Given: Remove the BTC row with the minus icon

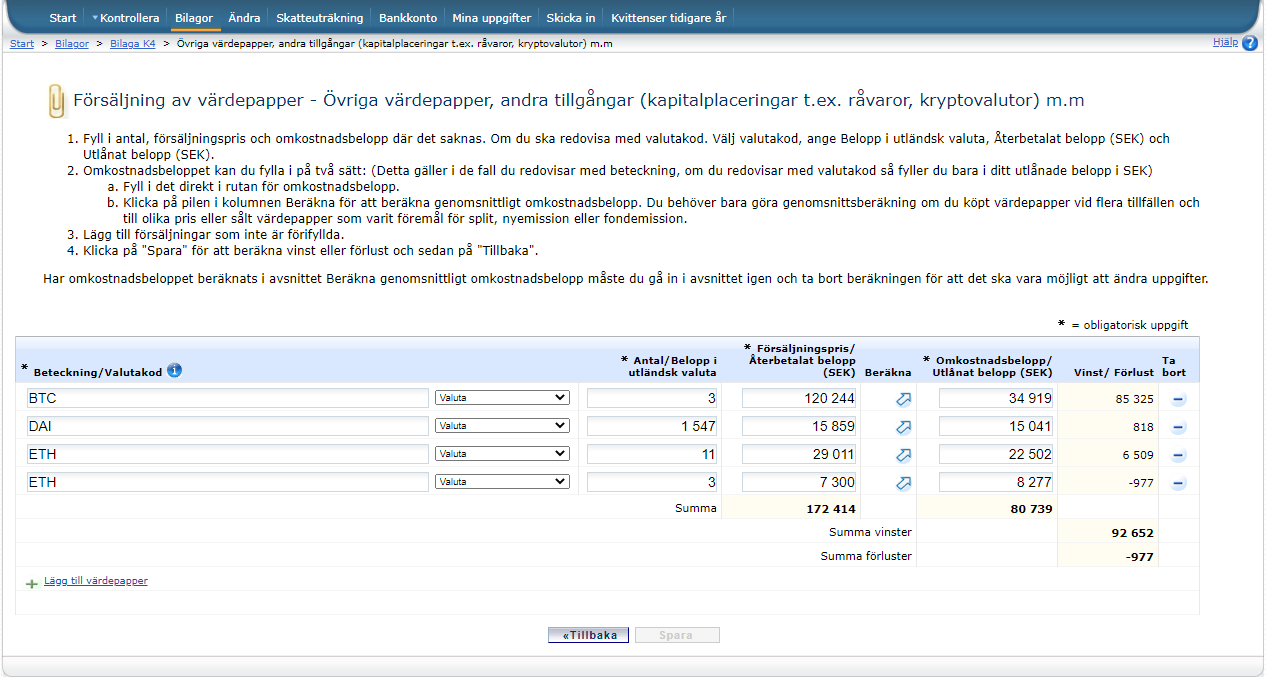Looking at the screenshot, I should tap(1178, 399).
